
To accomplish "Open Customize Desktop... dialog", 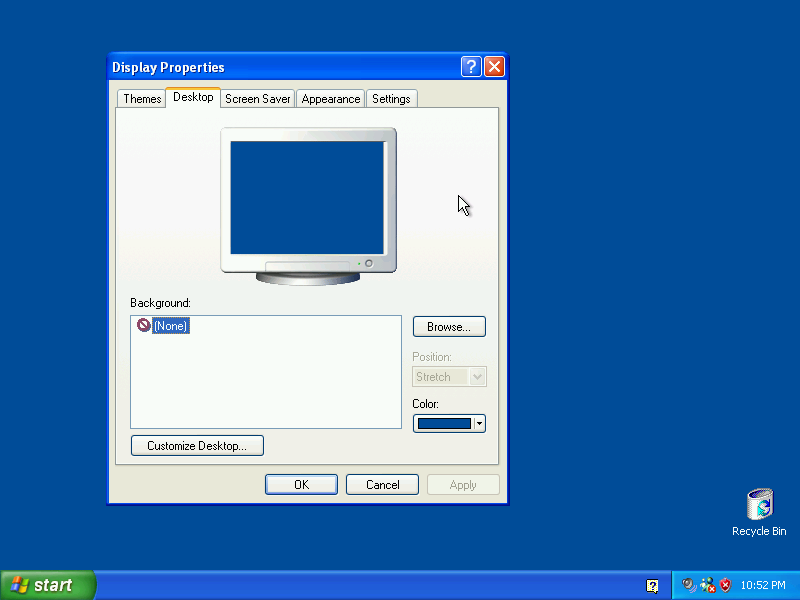I will pos(197,445).
